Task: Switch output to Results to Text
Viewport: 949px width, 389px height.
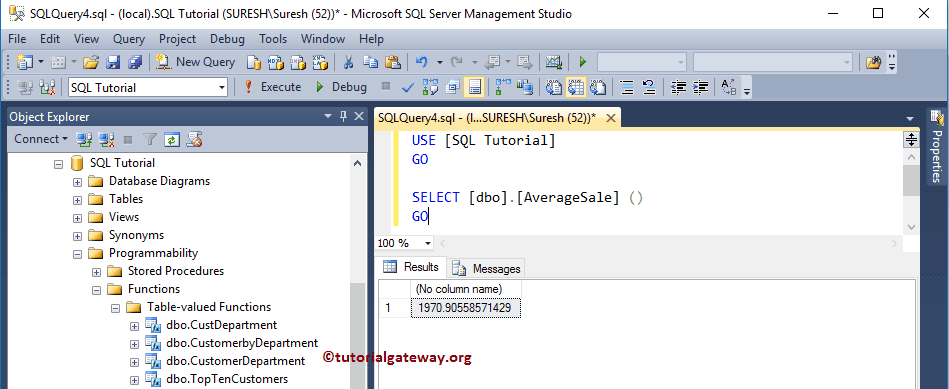Action: point(554,88)
